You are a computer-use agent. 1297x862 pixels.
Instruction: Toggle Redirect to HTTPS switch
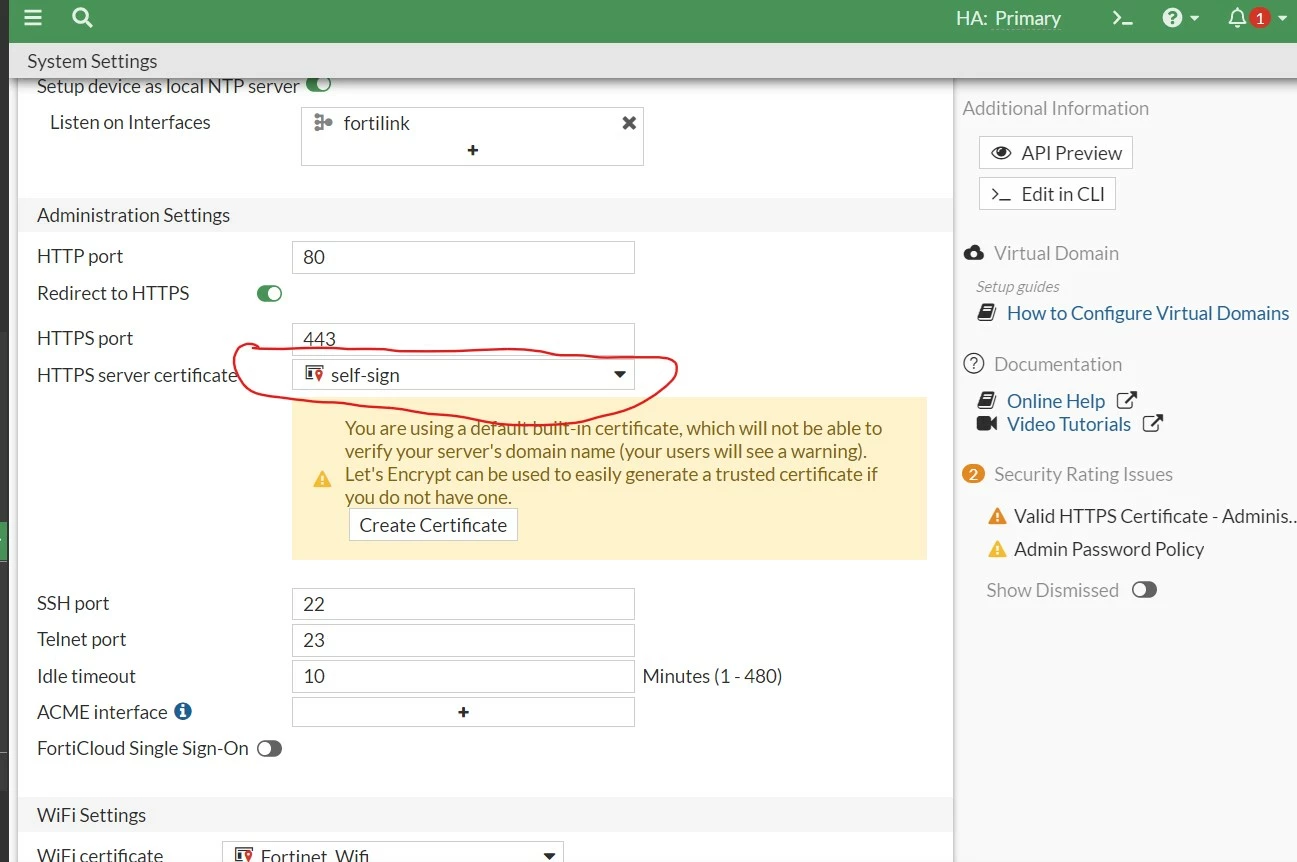pyautogui.click(x=269, y=293)
